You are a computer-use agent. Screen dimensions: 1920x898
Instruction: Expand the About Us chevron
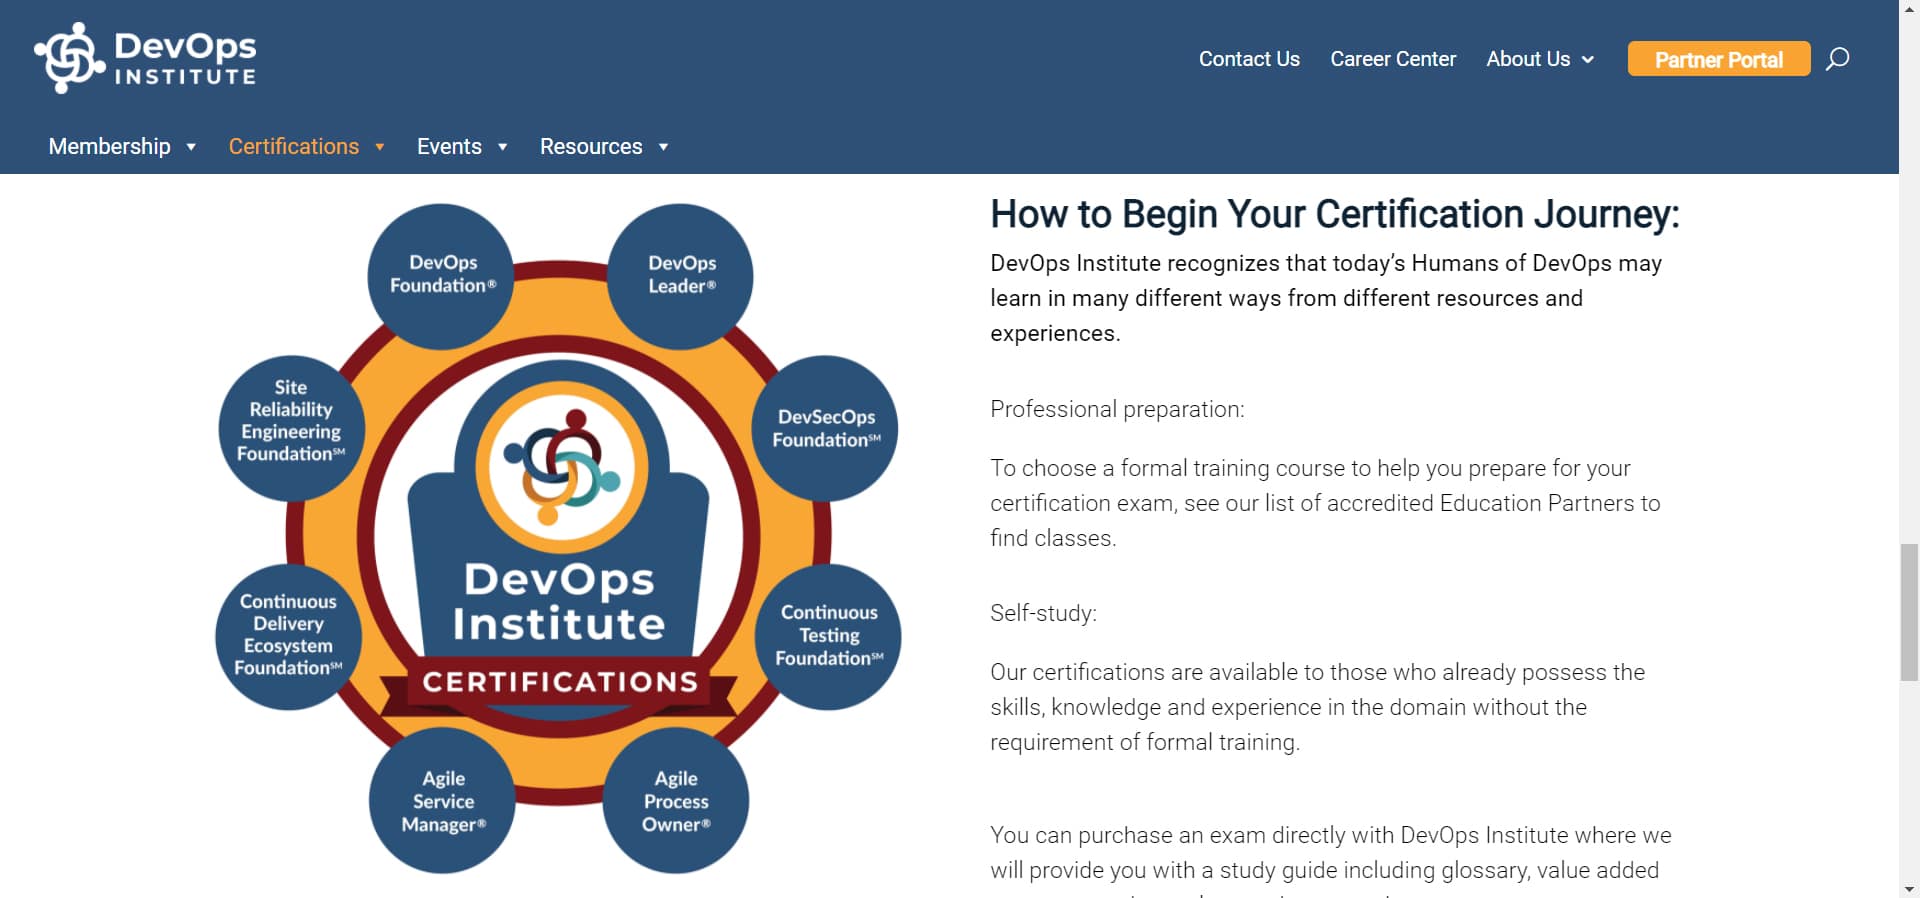tap(1587, 60)
